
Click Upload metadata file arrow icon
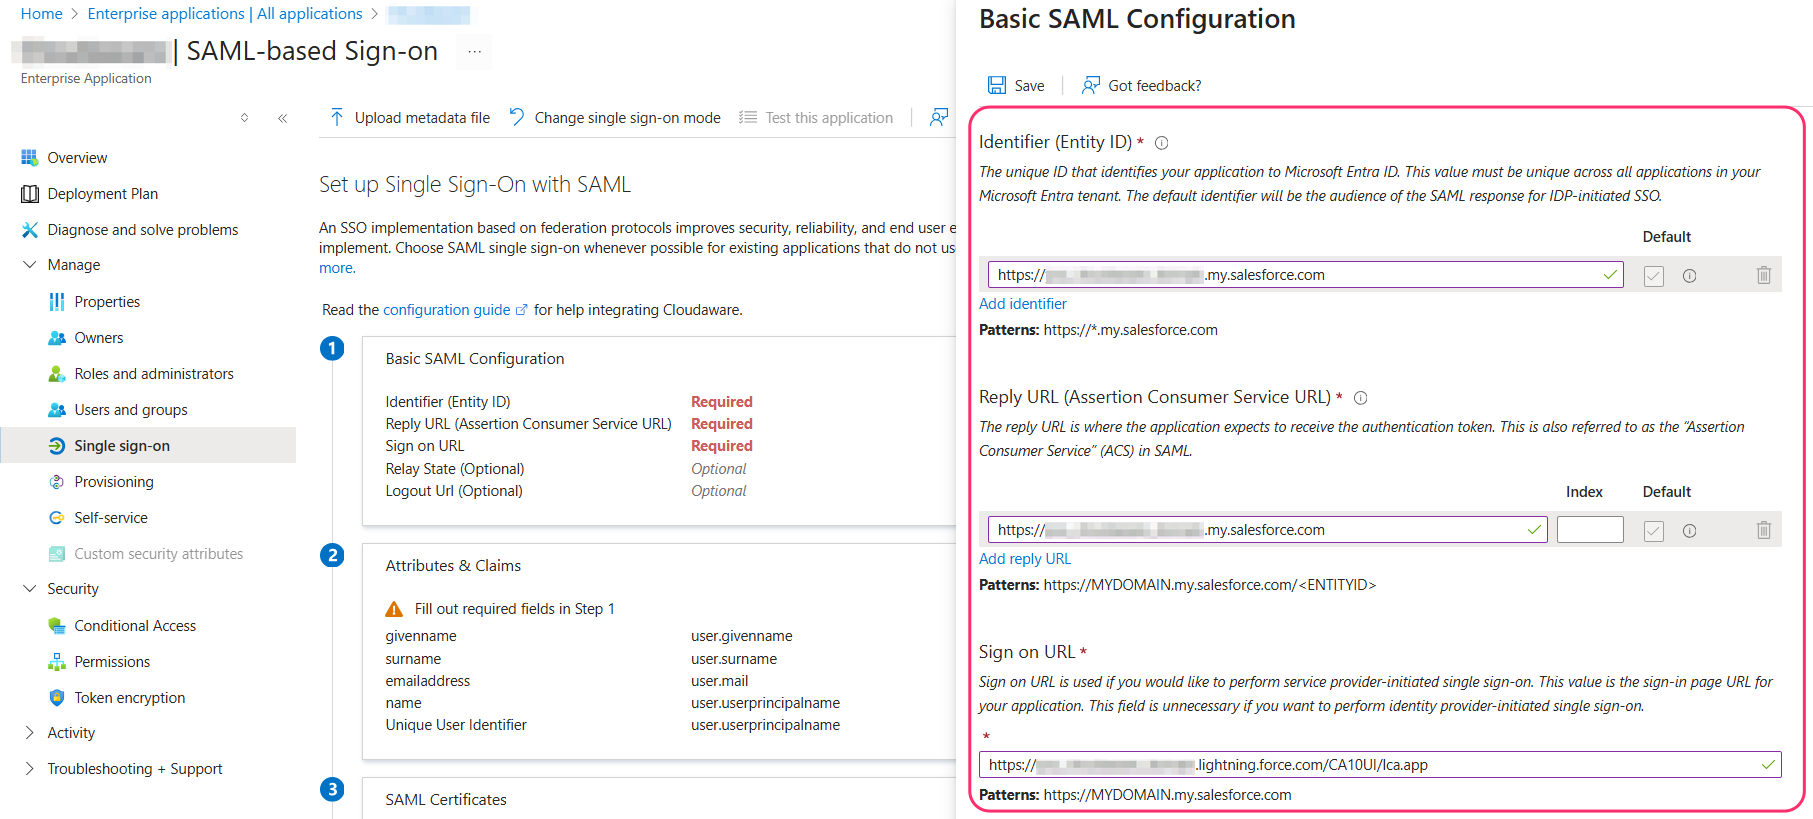337,117
